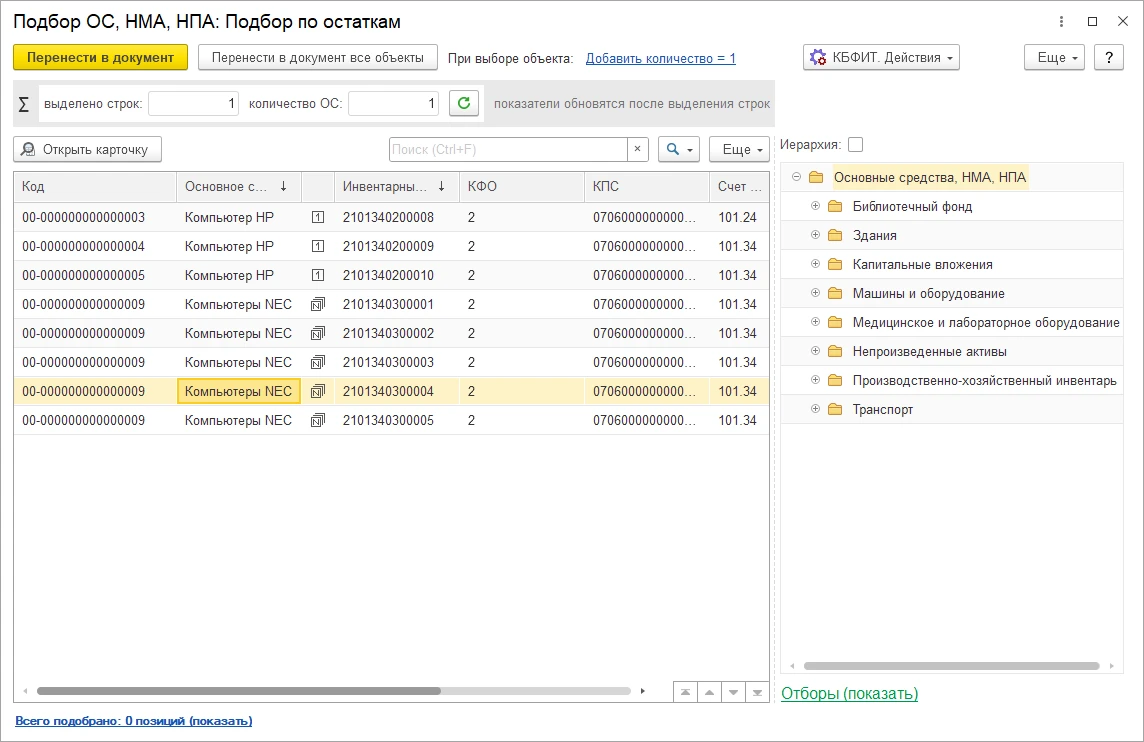Screen dimensions: 1144x742
Task: Open help with the question mark button
Action: tap(1109, 58)
